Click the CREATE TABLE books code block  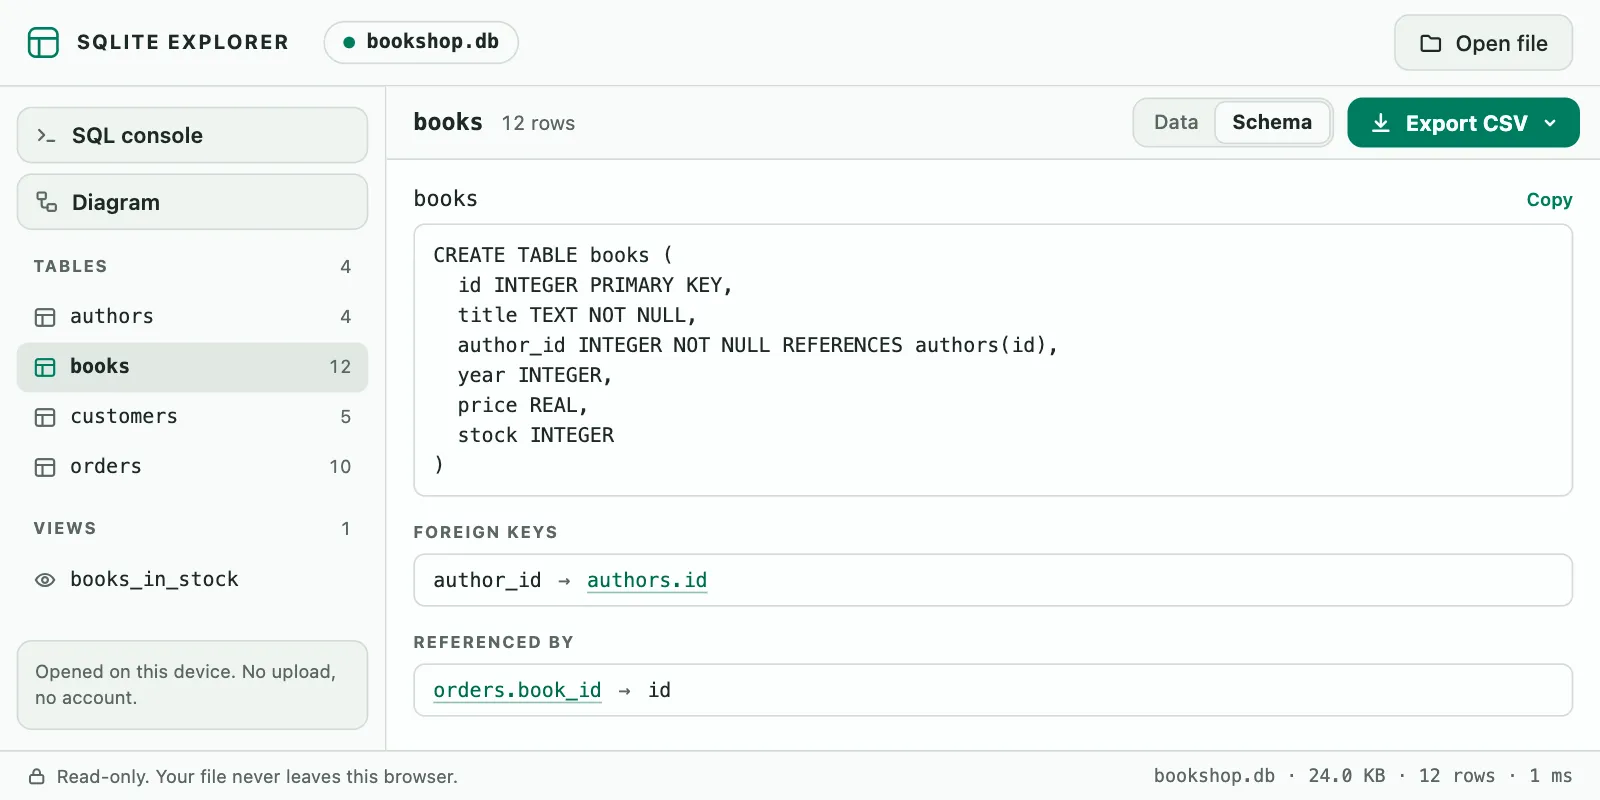click(x=993, y=360)
